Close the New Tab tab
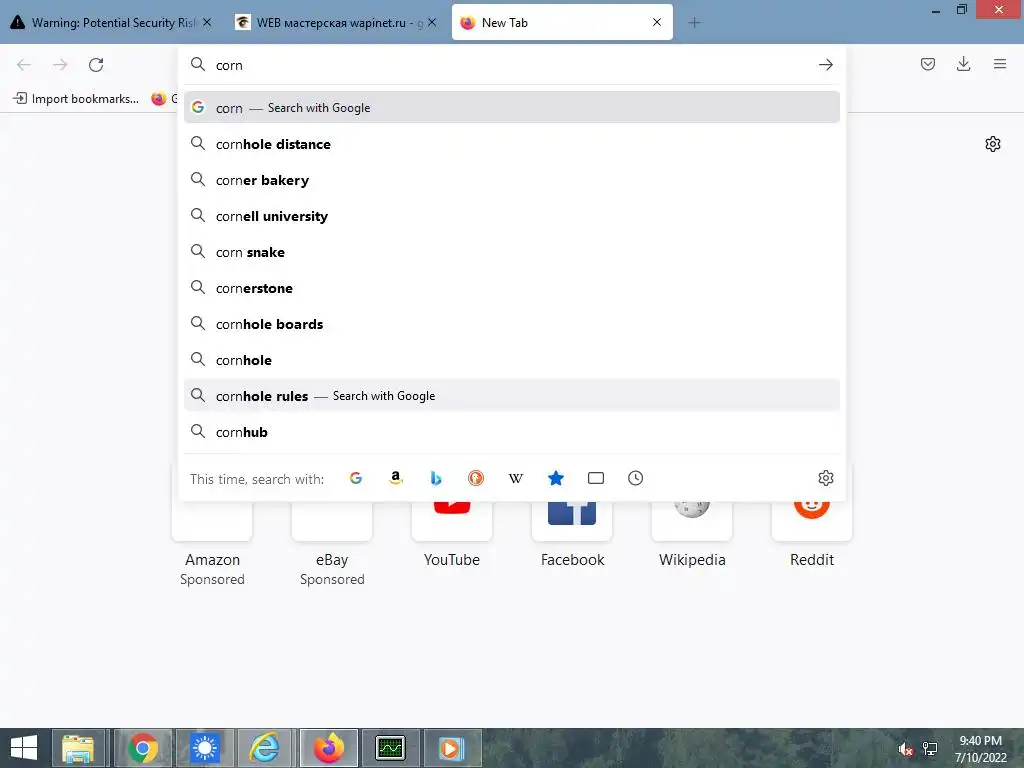 [657, 22]
